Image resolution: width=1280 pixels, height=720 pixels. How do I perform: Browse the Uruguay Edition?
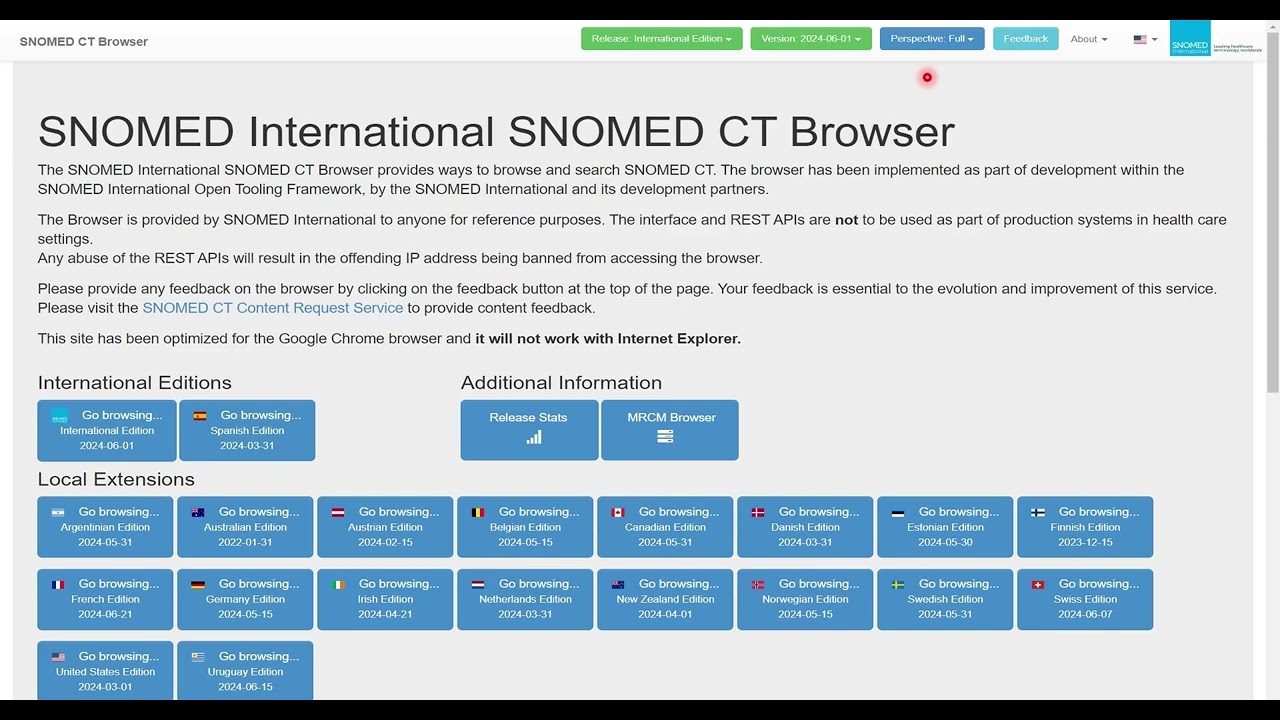(x=245, y=671)
